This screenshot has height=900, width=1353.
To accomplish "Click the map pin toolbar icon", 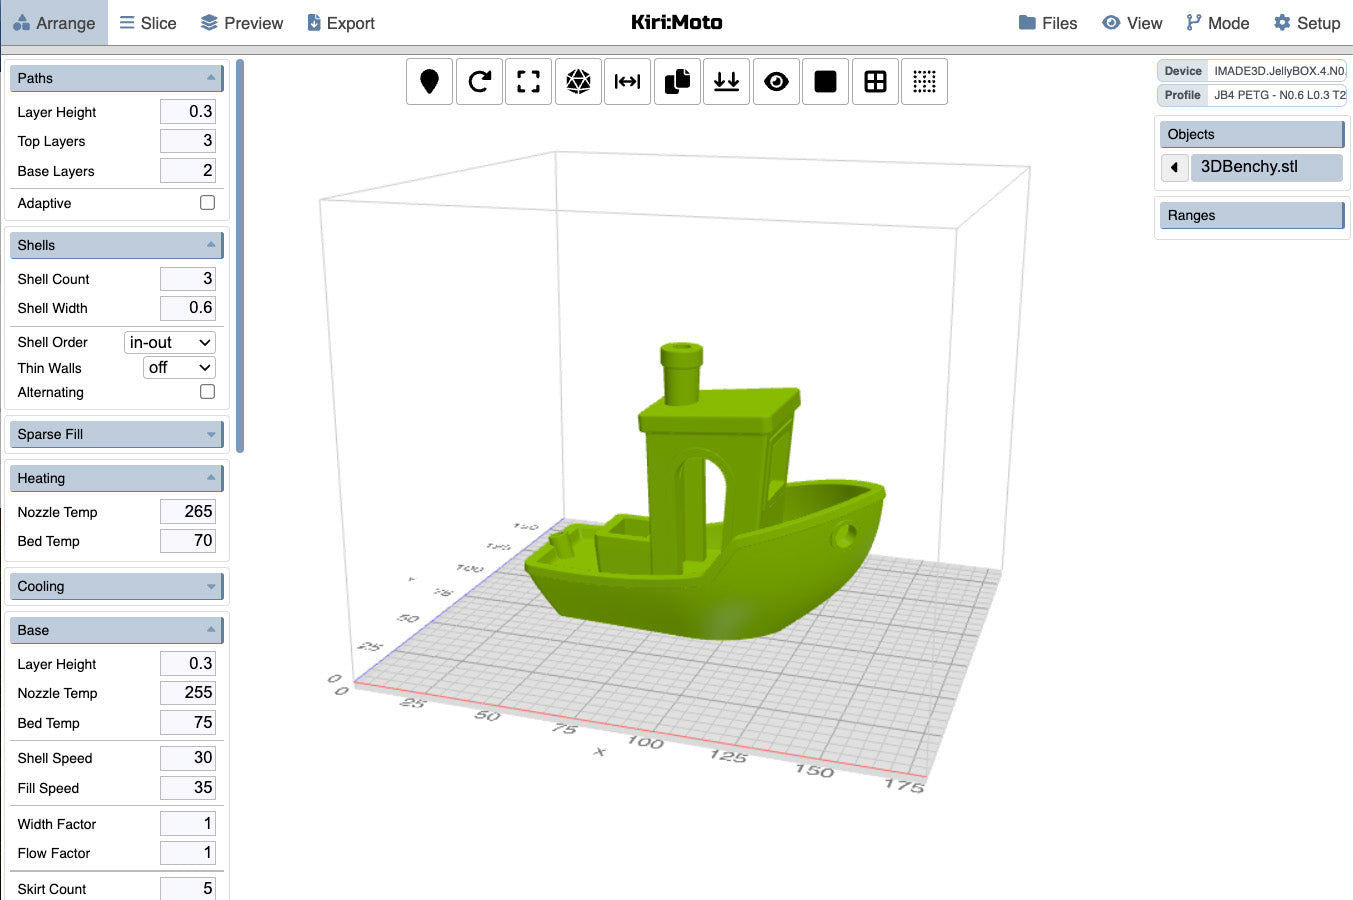I will (x=429, y=82).
